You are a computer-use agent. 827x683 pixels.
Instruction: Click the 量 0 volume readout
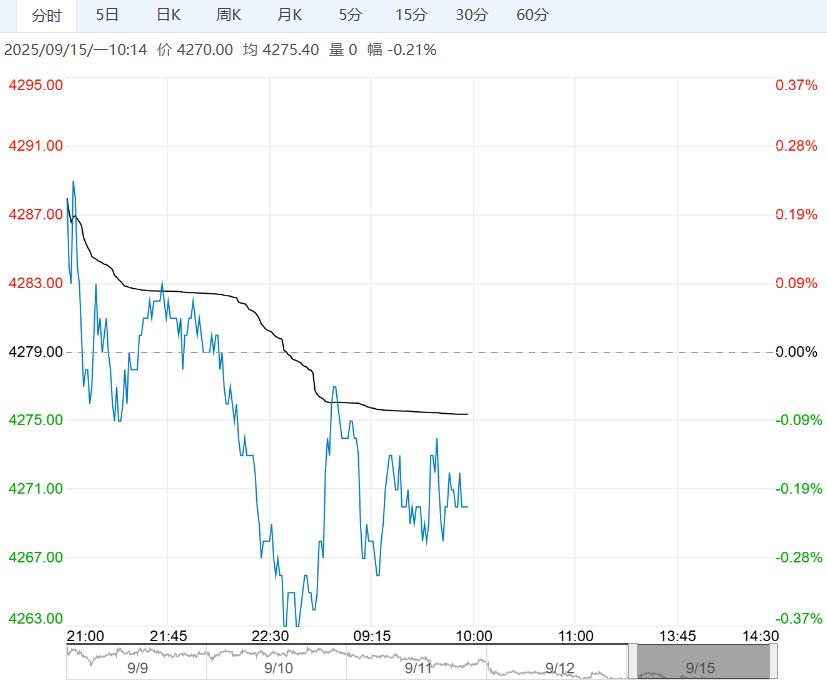click(x=343, y=50)
